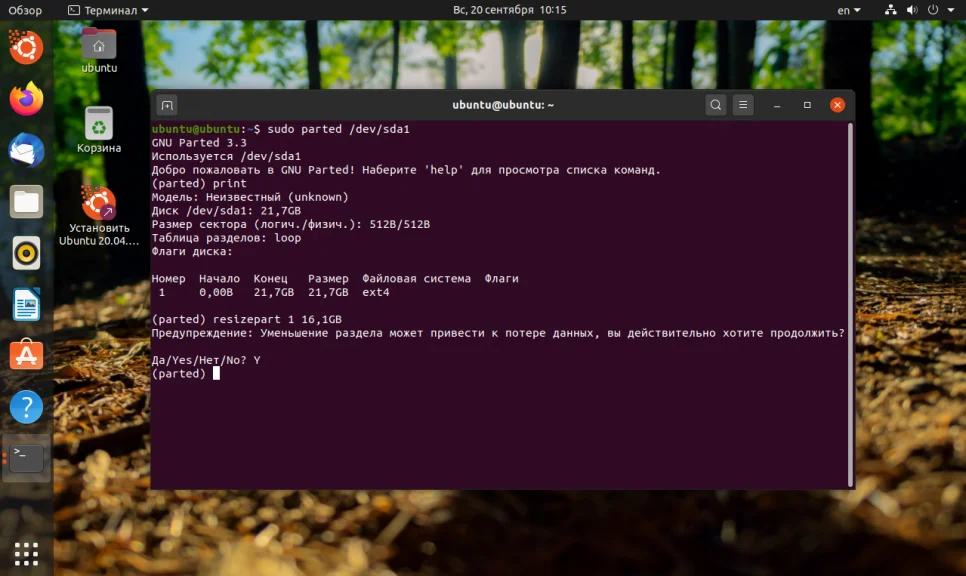Image resolution: width=966 pixels, height=576 pixels.
Task: Open the Help icon in the dock
Action: [x=26, y=407]
